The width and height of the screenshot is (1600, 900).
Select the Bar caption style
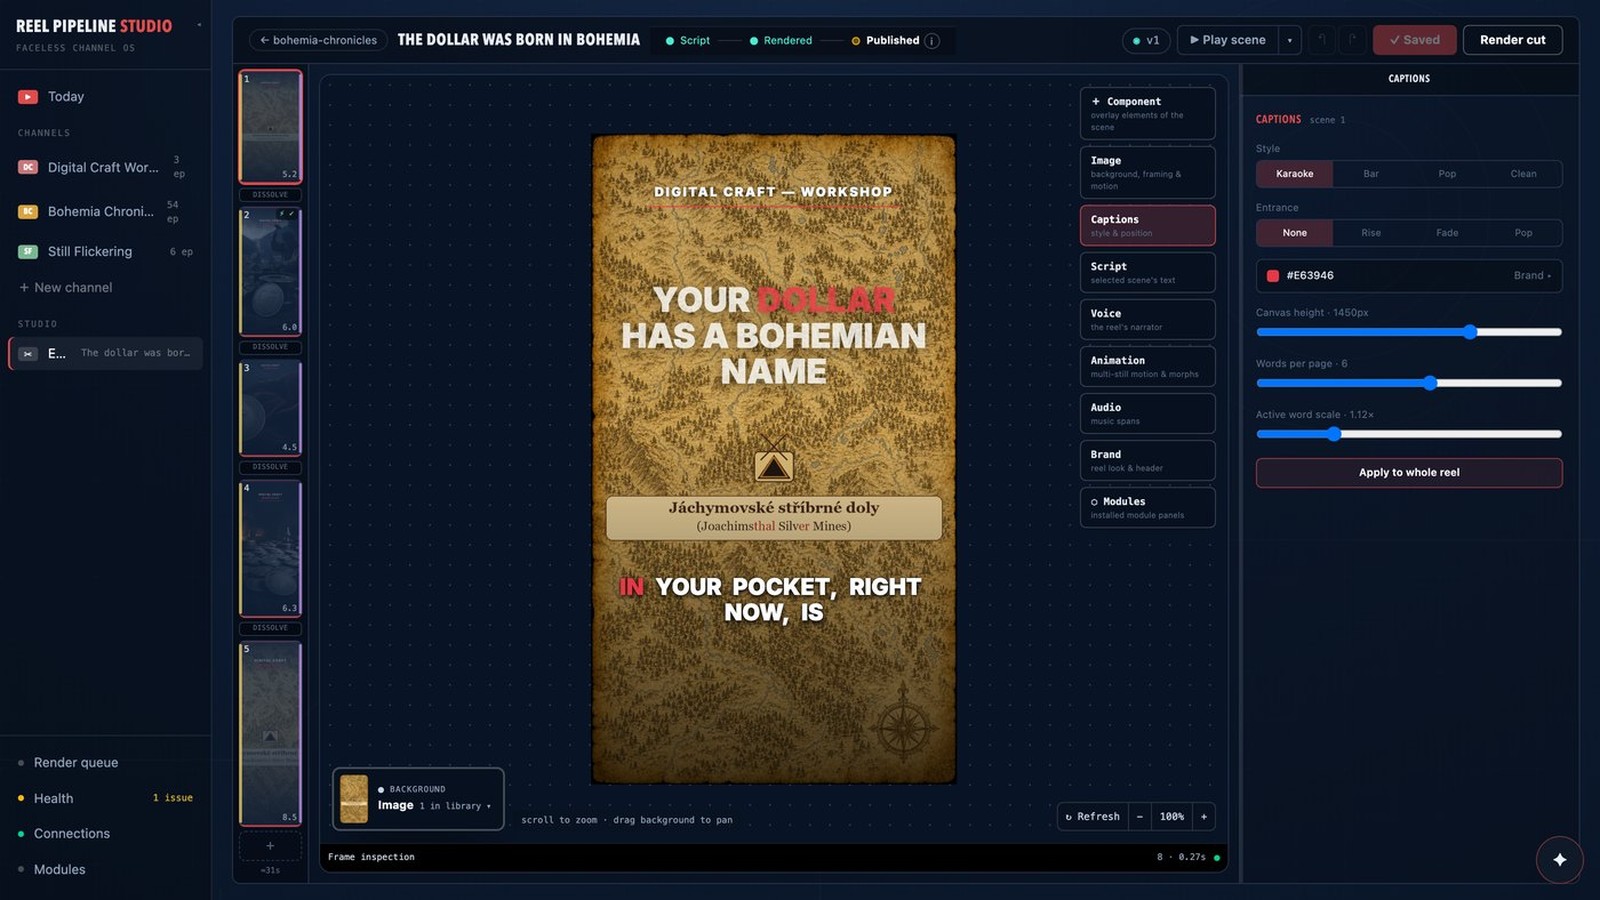click(x=1371, y=174)
